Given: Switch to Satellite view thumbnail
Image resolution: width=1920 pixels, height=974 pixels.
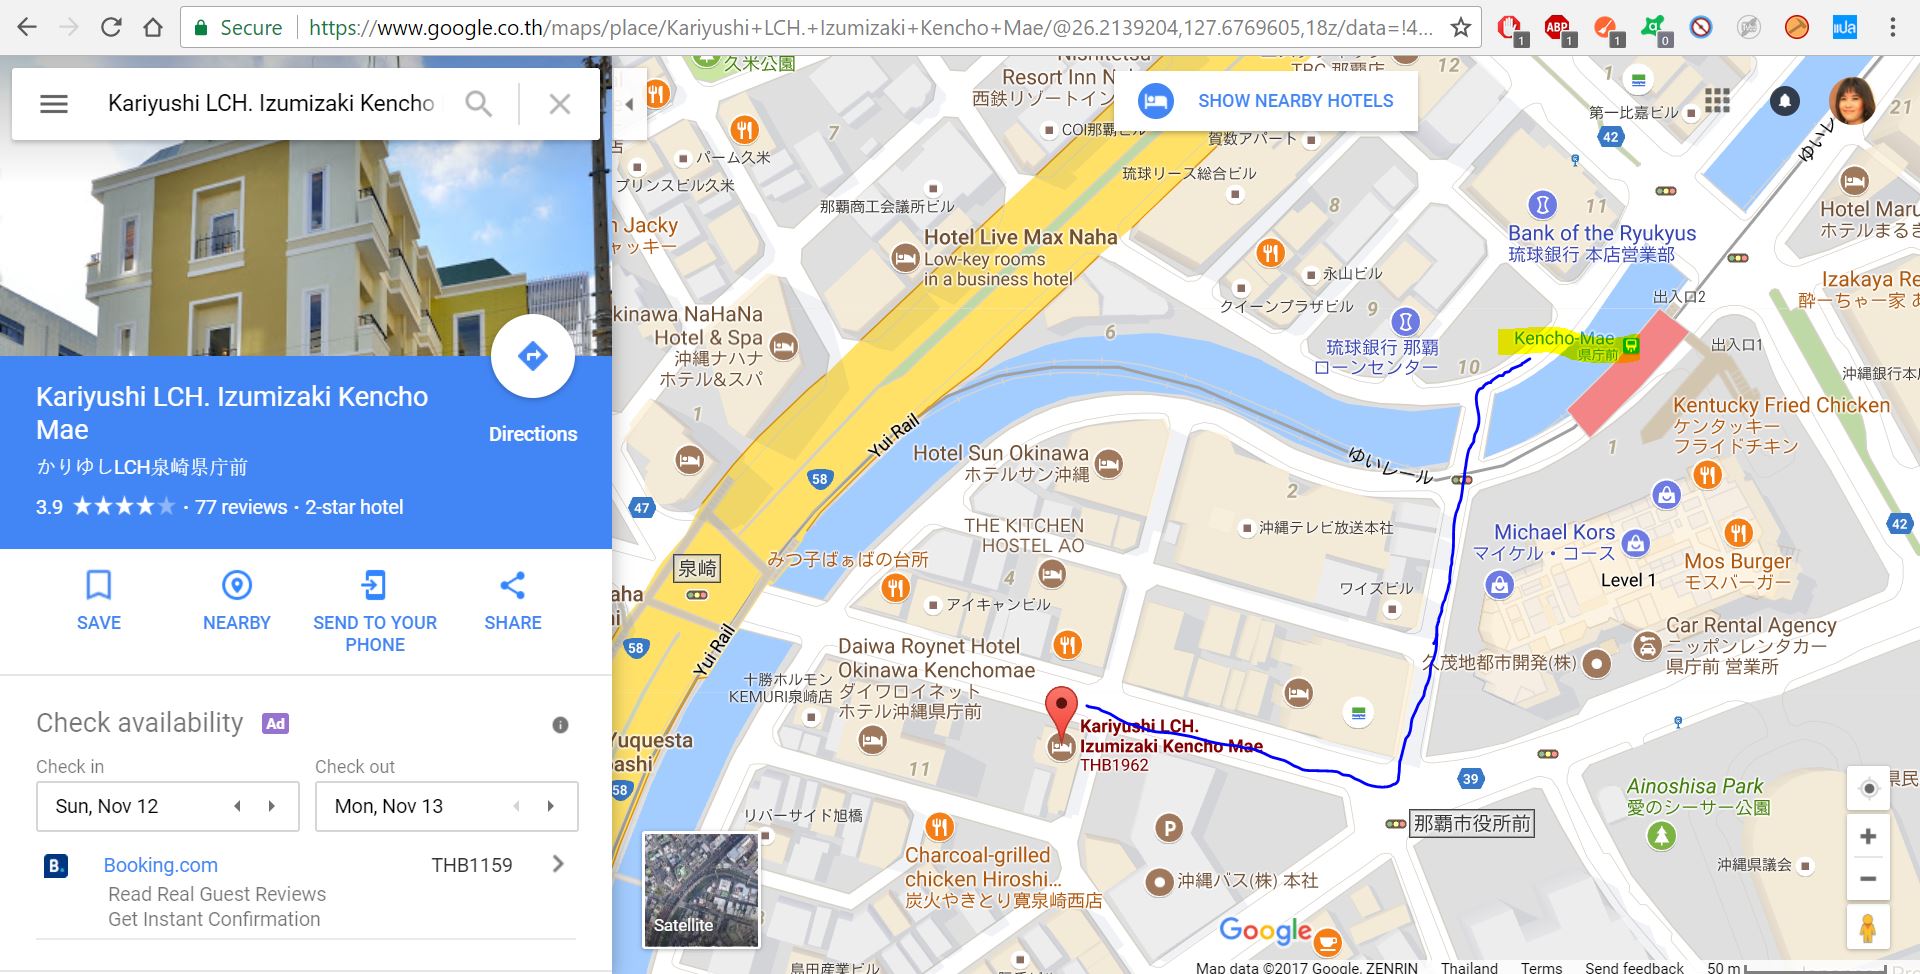Looking at the screenshot, I should point(701,890).
